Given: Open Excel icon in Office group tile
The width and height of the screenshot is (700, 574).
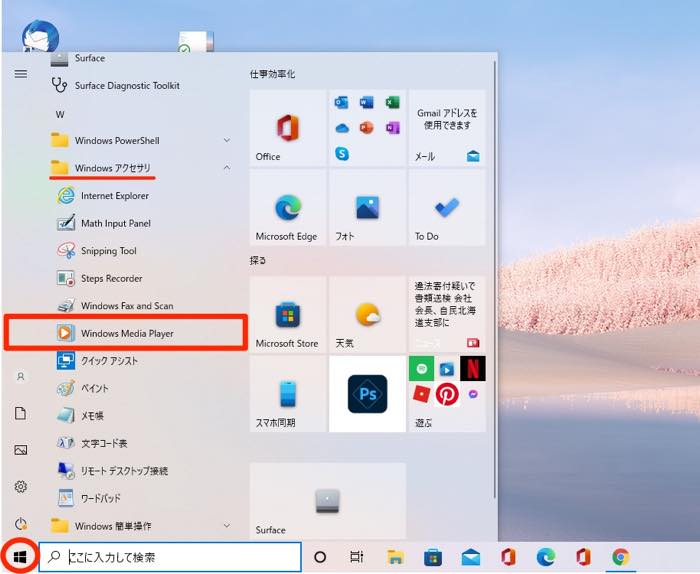Looking at the screenshot, I should click(392, 103).
